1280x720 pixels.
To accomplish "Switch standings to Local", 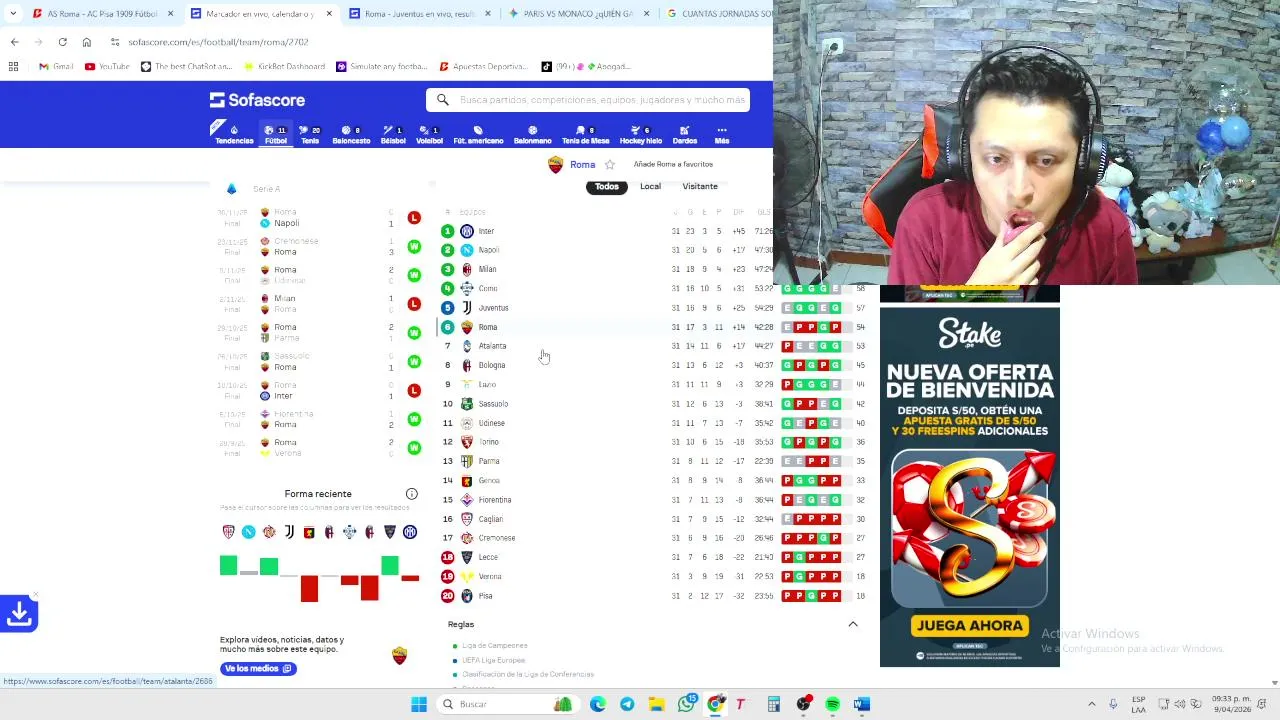I will (x=650, y=186).
